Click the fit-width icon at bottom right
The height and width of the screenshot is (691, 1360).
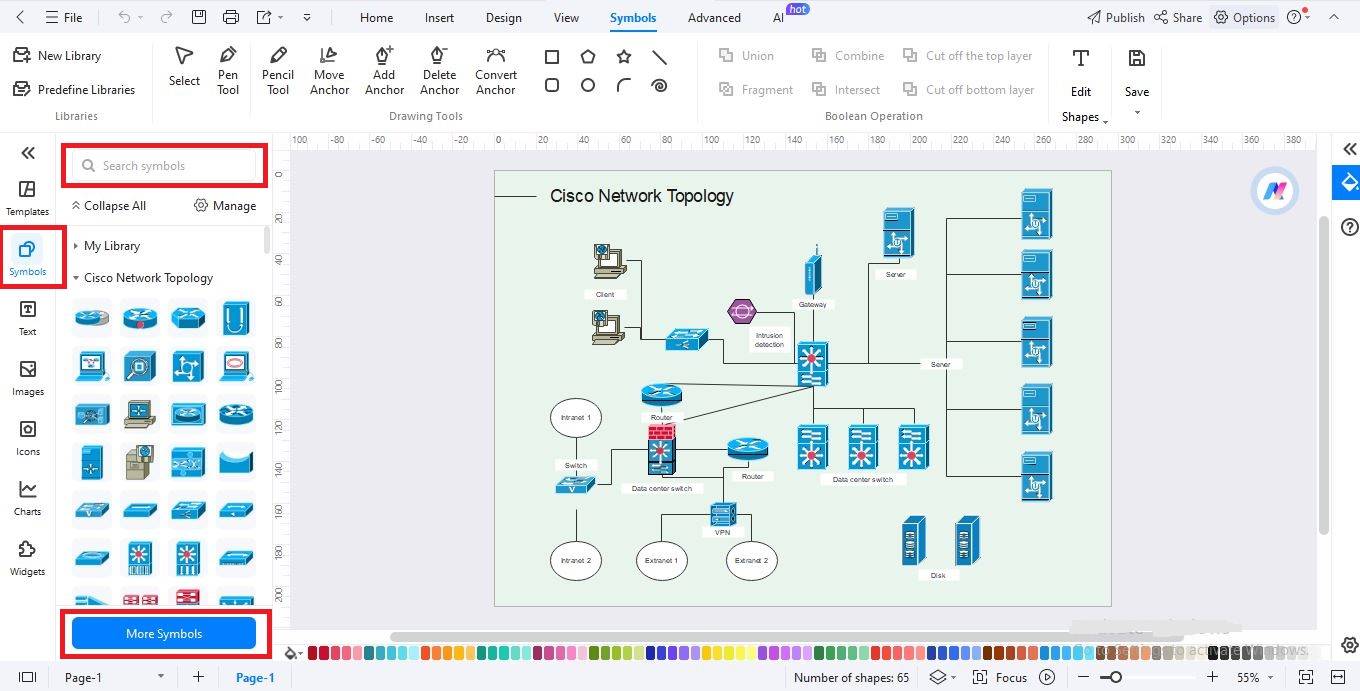1340,677
